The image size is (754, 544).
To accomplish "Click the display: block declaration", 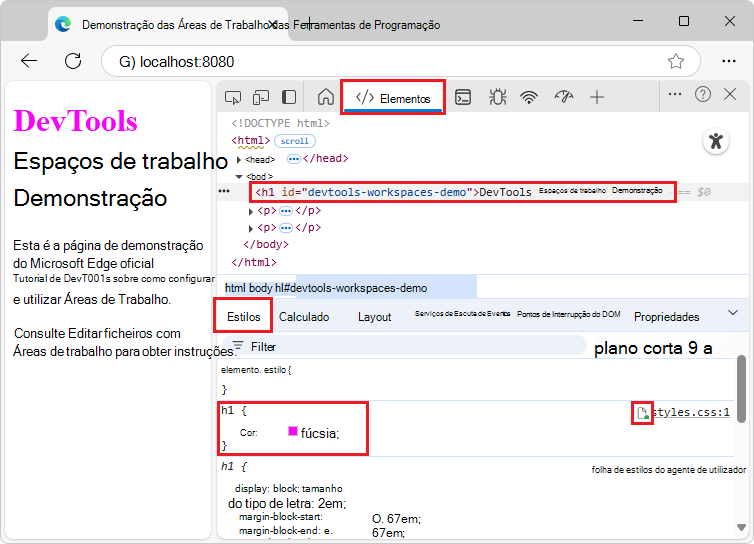I will (267, 489).
